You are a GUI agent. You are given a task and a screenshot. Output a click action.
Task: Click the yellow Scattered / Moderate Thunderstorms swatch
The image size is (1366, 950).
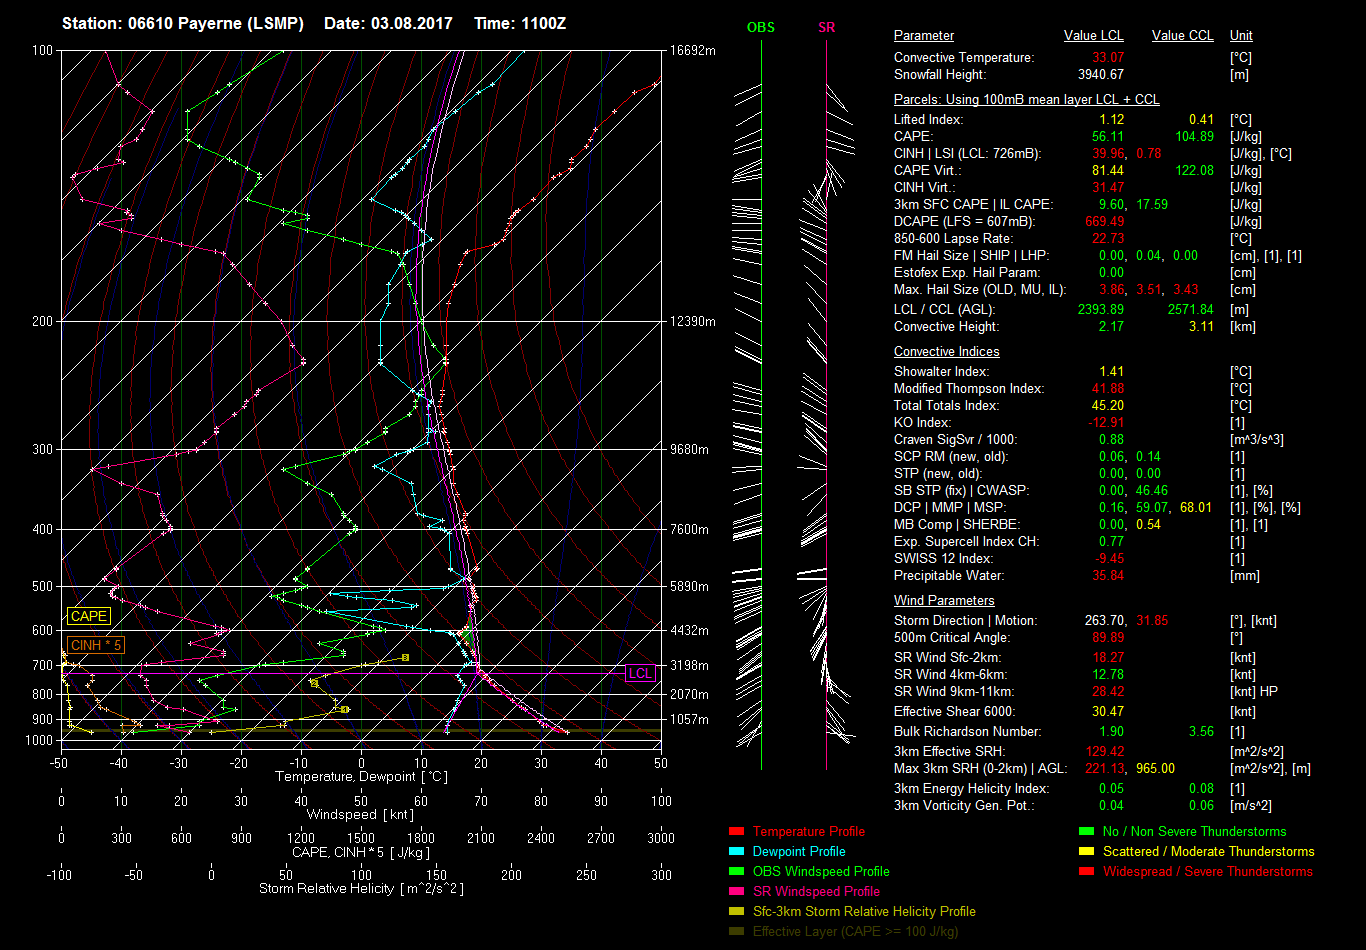click(1087, 852)
